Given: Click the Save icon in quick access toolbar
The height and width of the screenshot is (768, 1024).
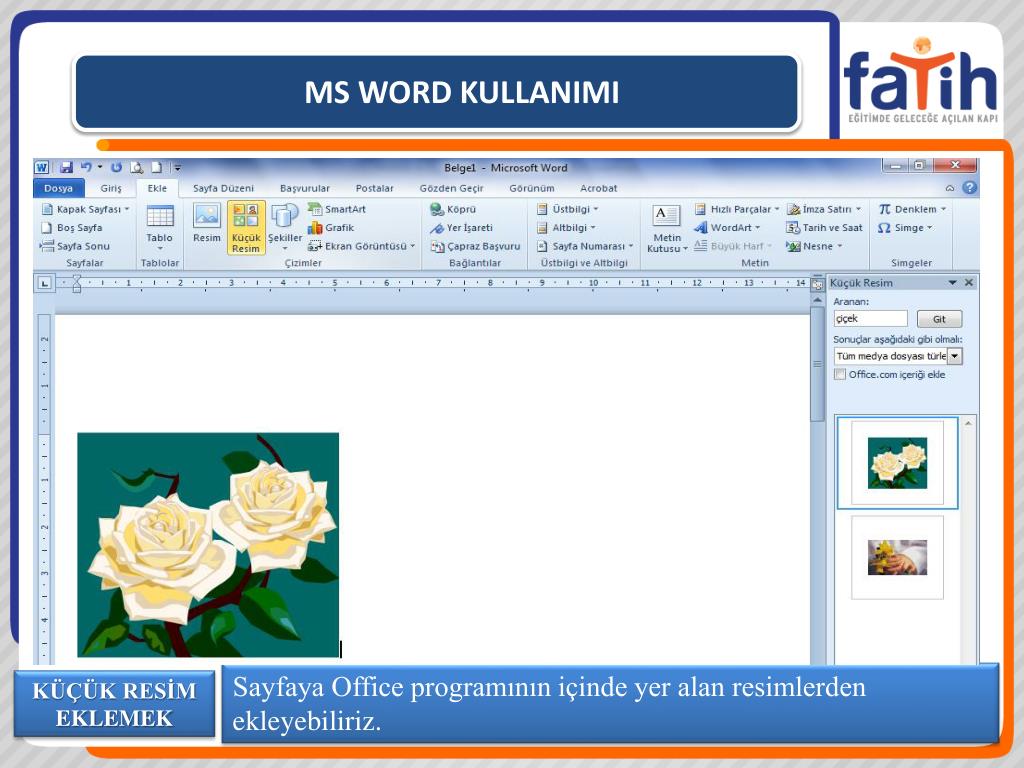Looking at the screenshot, I should coord(66,168).
